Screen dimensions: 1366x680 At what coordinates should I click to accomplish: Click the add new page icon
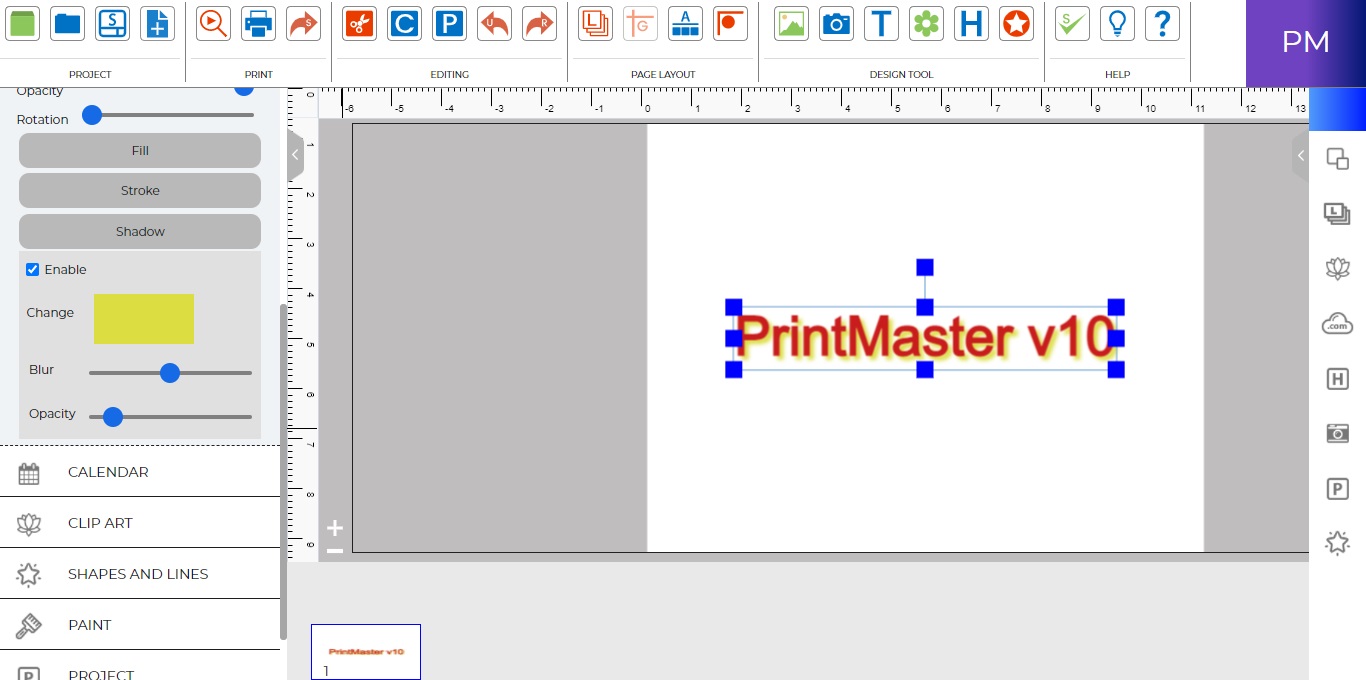[x=157, y=23]
